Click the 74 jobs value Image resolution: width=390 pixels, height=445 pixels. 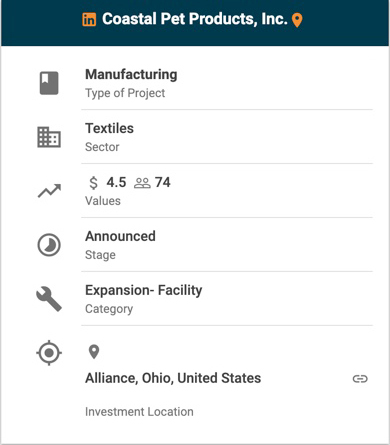(163, 183)
